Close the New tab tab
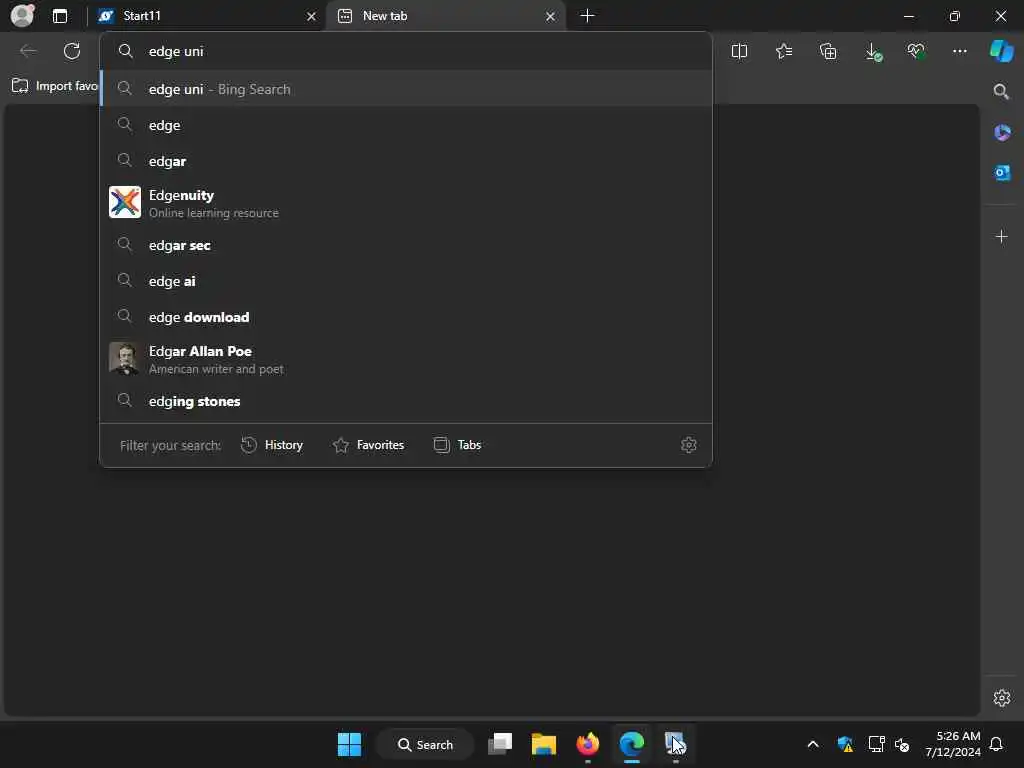1024x768 pixels. click(551, 16)
